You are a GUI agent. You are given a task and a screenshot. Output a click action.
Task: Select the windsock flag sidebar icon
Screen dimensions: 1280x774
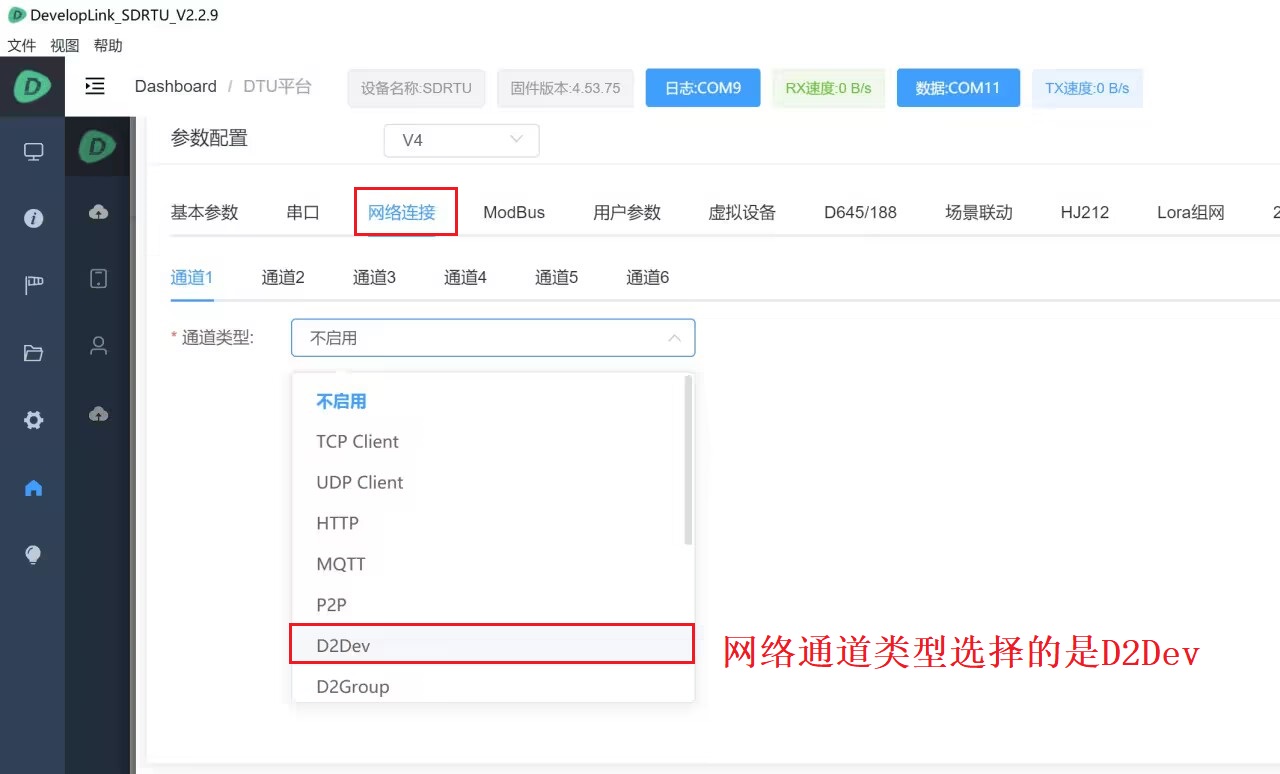tap(34, 286)
